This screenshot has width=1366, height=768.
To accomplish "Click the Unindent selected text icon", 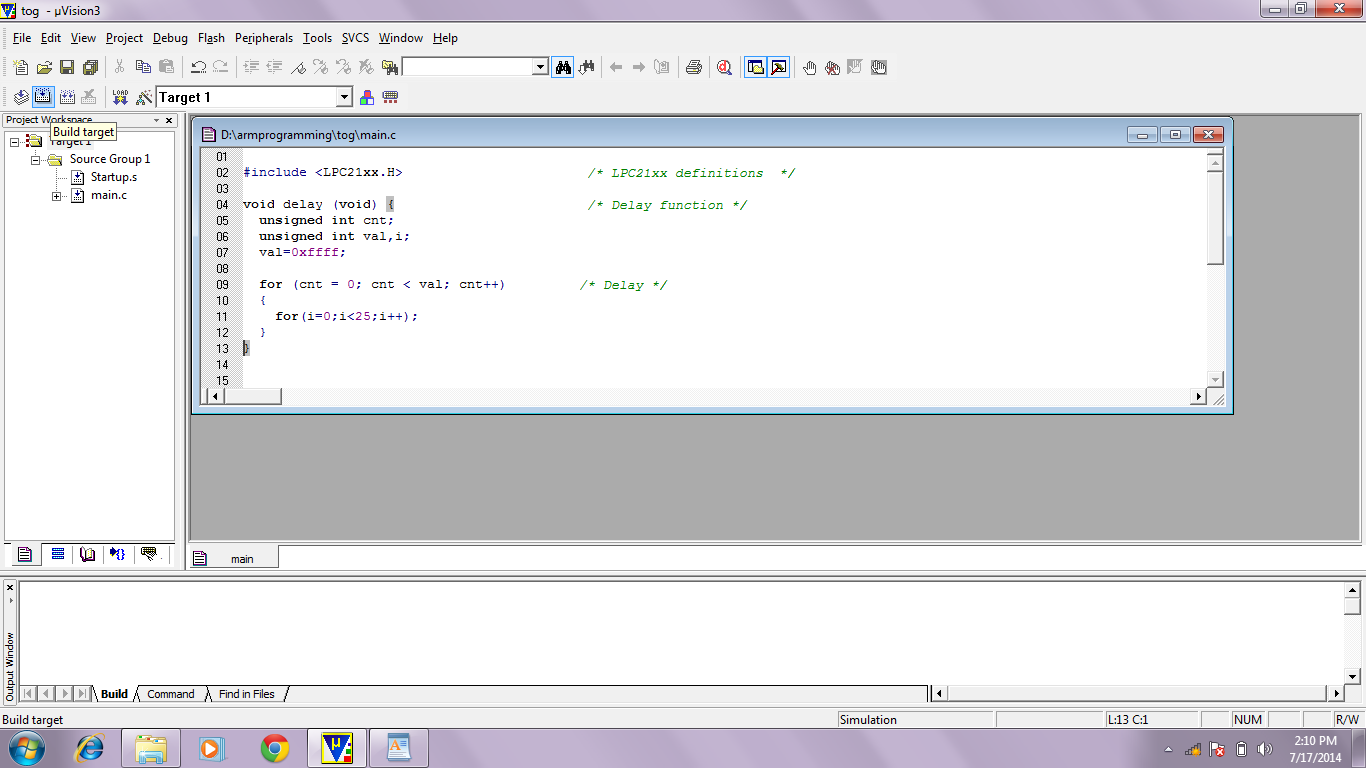I will tap(274, 67).
